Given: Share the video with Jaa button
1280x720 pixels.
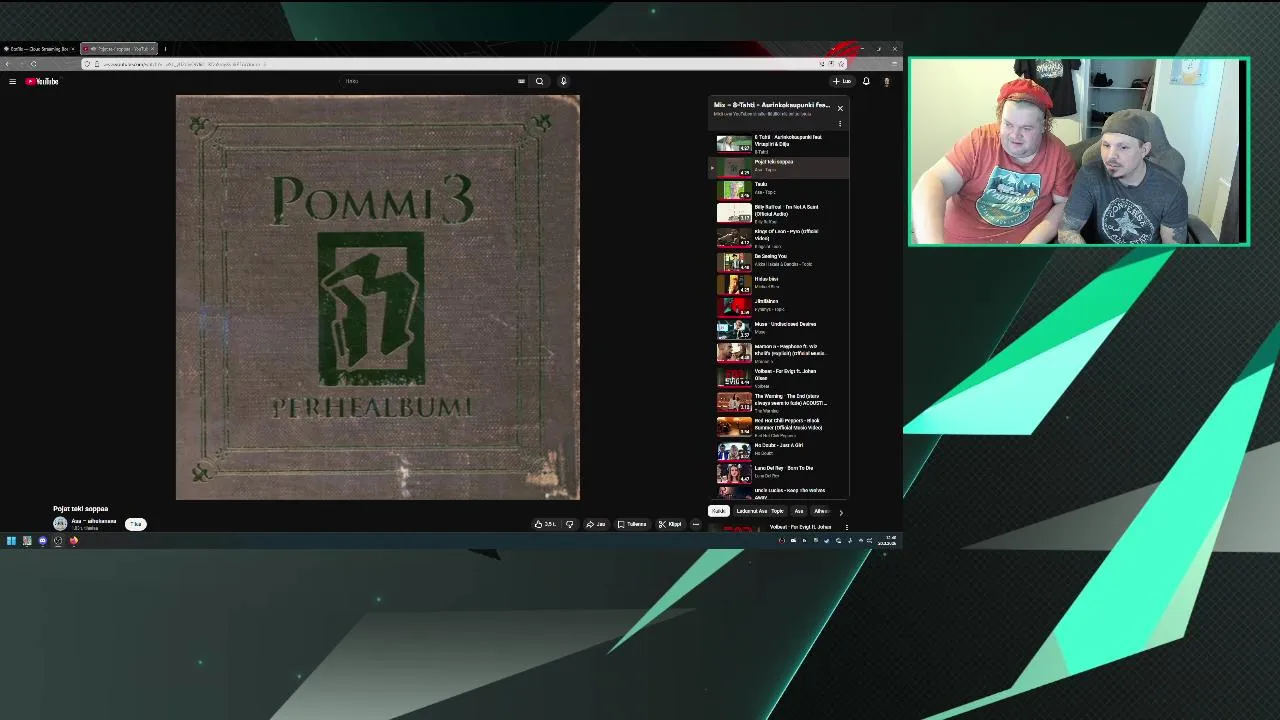Looking at the screenshot, I should 595,524.
